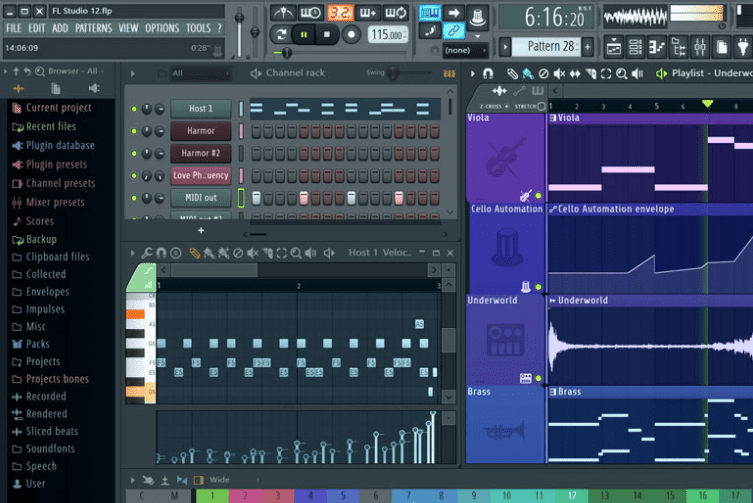Select the piano roll delete tool
The width and height of the screenshot is (753, 503).
point(238,253)
